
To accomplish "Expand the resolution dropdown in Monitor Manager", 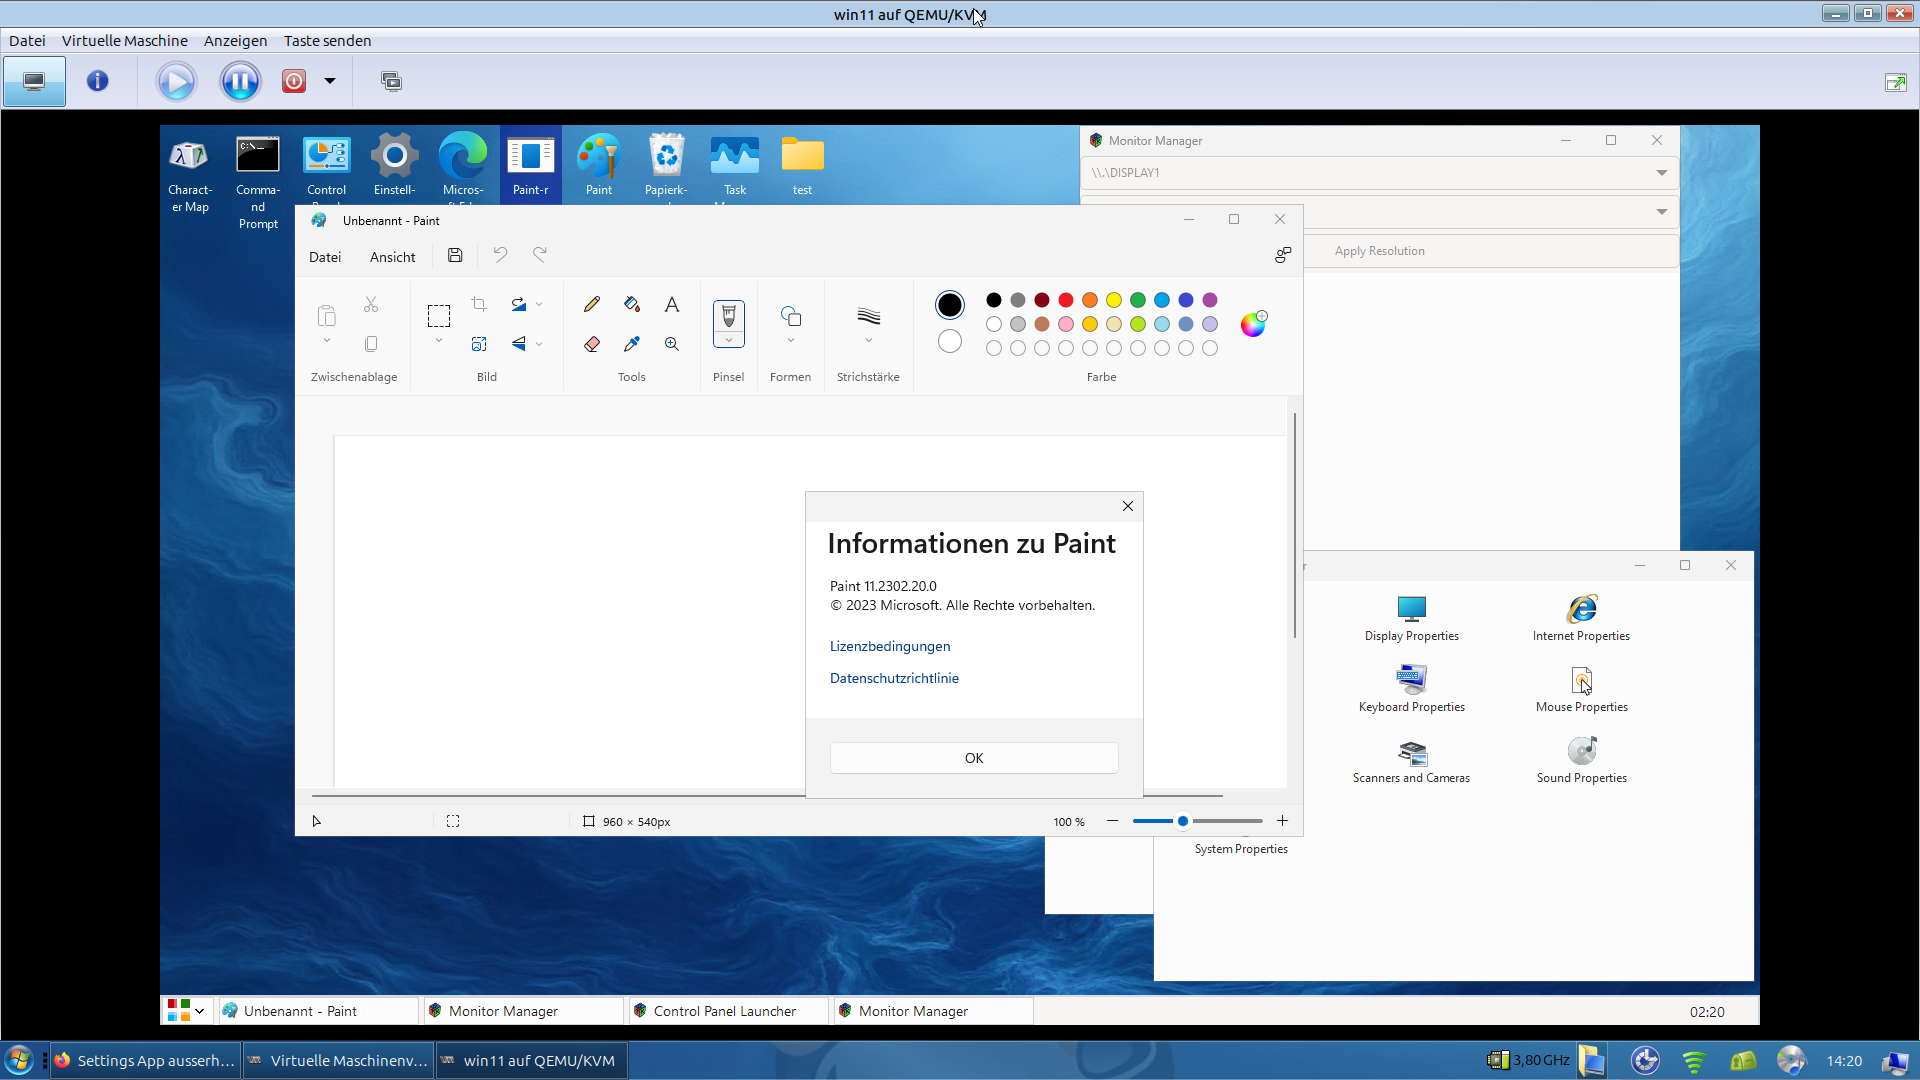I will tap(1661, 212).
